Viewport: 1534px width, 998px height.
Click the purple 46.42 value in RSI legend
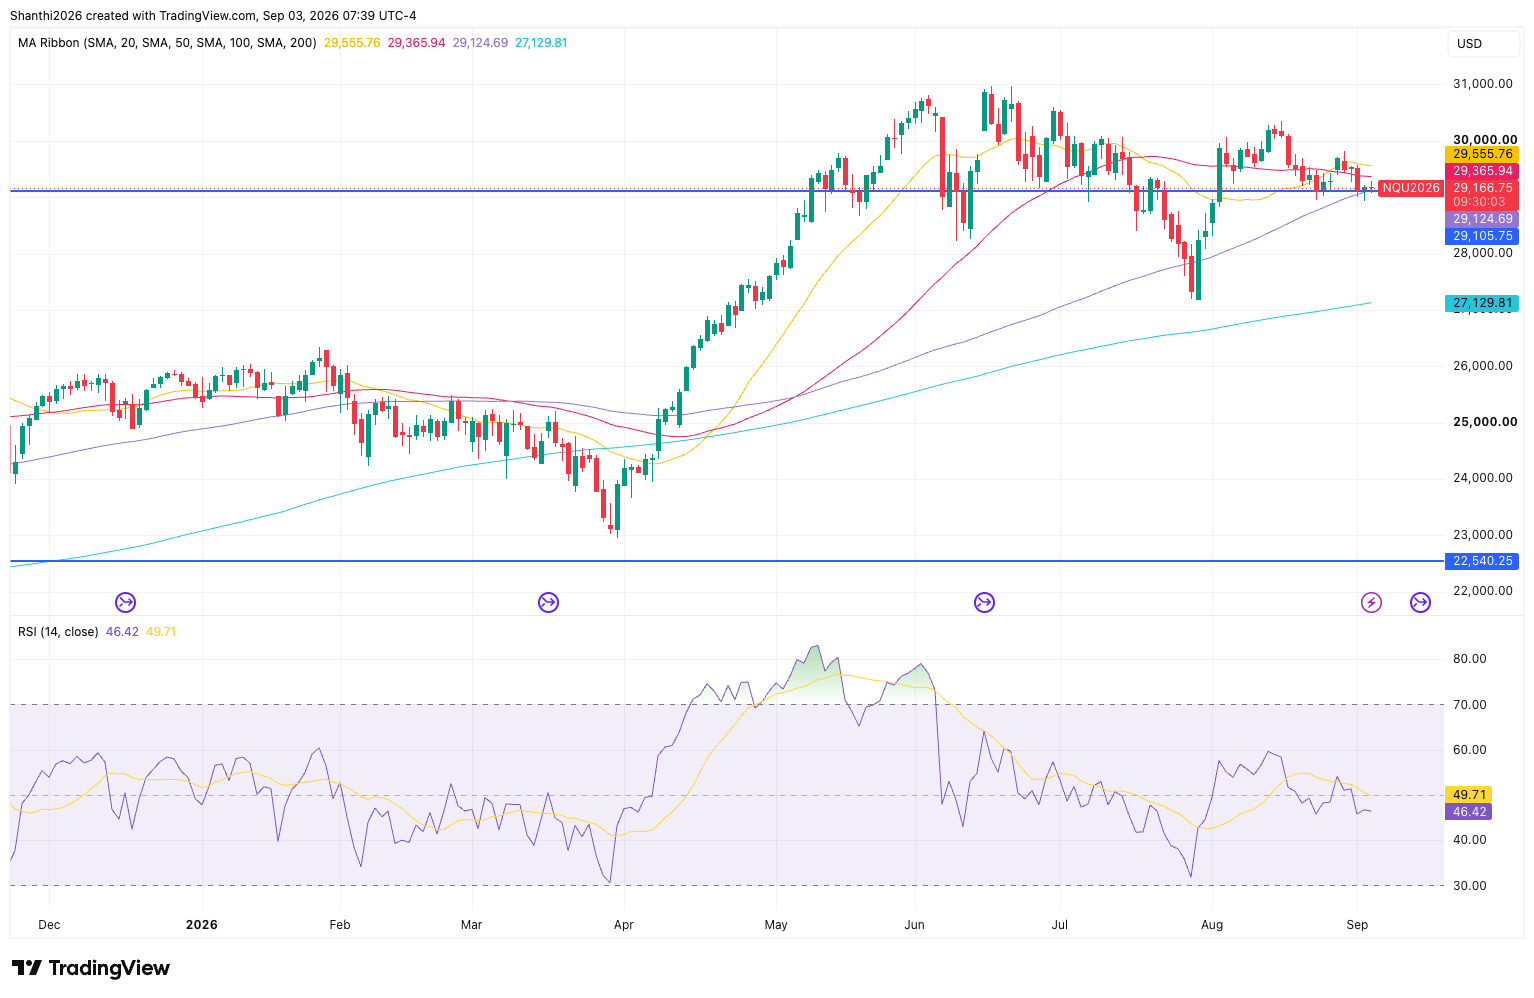122,632
